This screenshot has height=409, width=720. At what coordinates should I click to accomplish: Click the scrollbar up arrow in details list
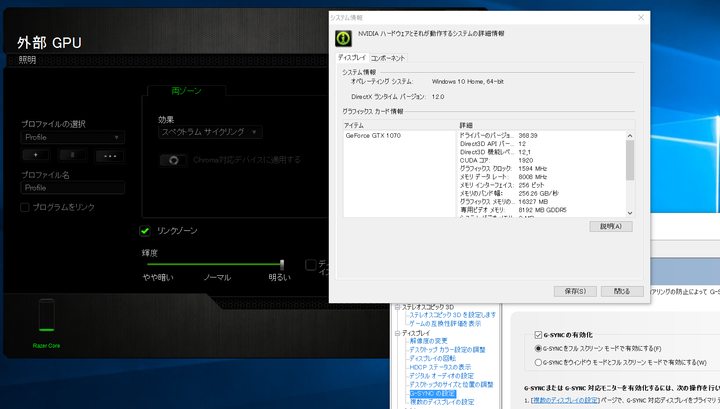(x=630, y=136)
